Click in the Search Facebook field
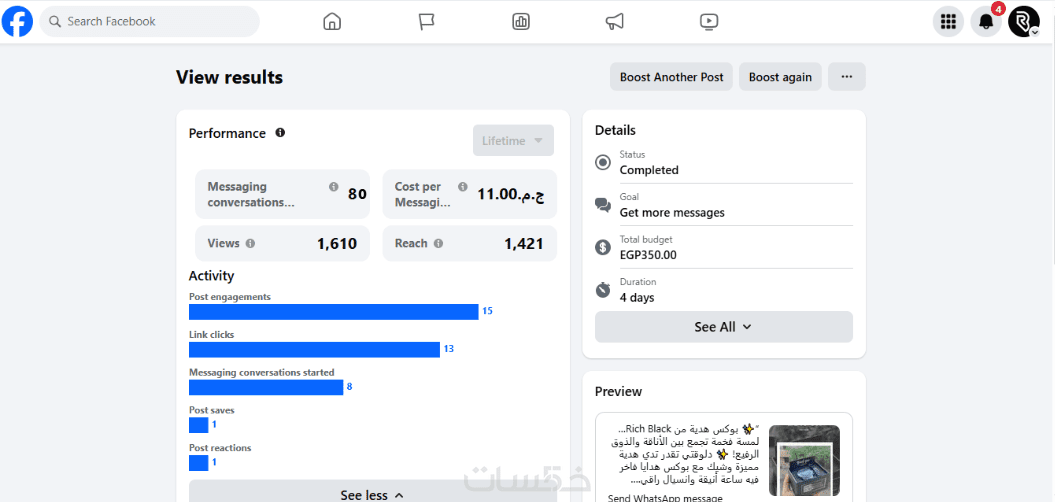Image resolution: width=1055 pixels, height=502 pixels. pyautogui.click(x=150, y=21)
